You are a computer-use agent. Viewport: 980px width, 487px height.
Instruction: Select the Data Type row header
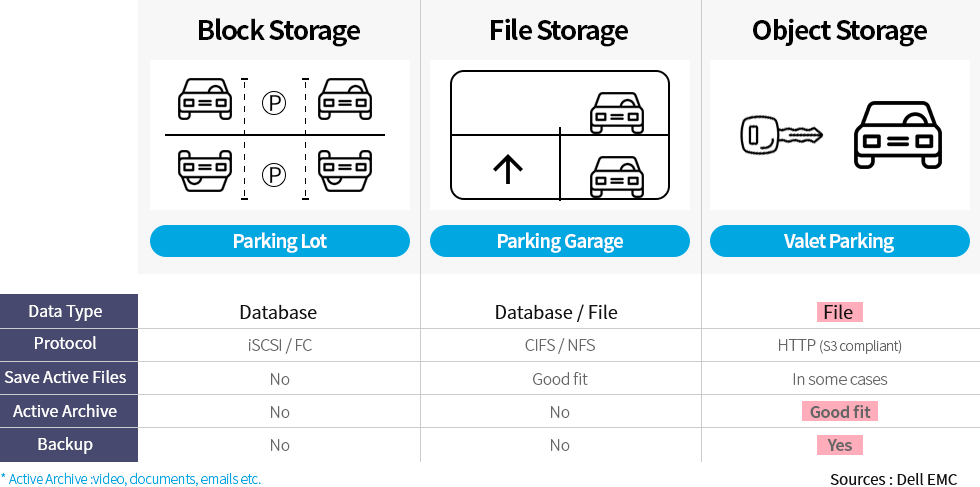click(x=68, y=311)
